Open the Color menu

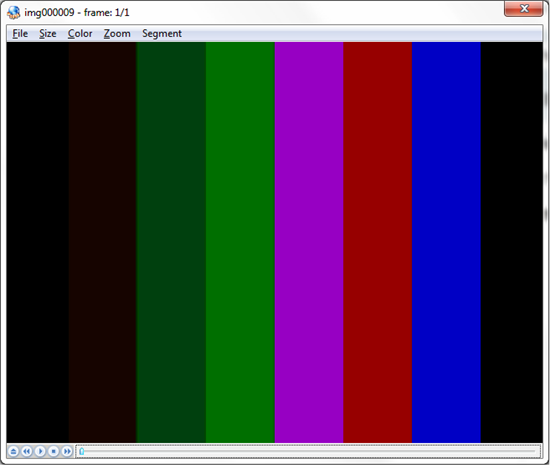[x=80, y=34]
